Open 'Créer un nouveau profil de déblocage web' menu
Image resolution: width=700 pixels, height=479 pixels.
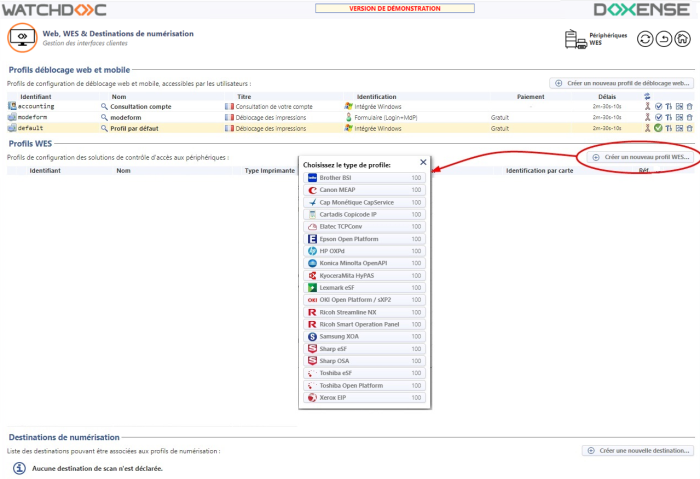click(621, 84)
